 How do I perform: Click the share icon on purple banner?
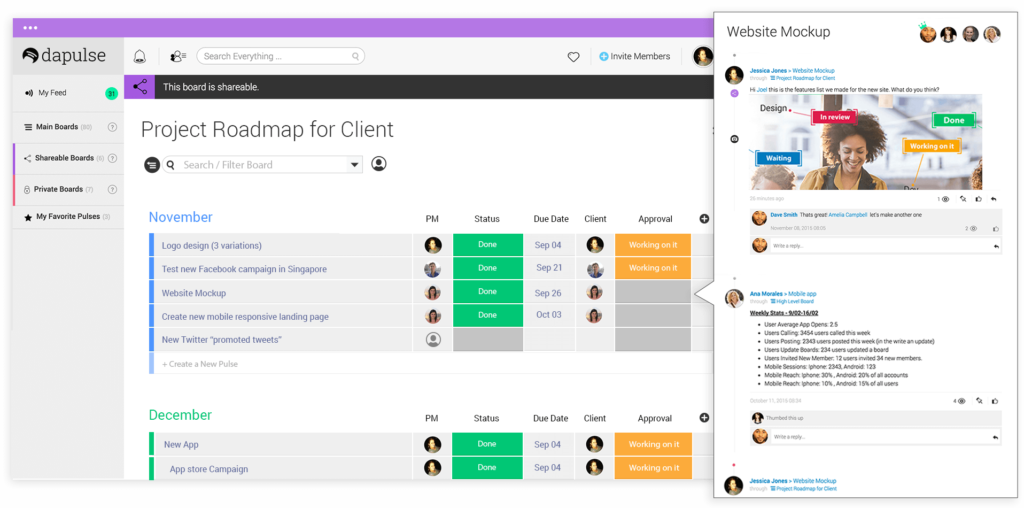[140, 87]
